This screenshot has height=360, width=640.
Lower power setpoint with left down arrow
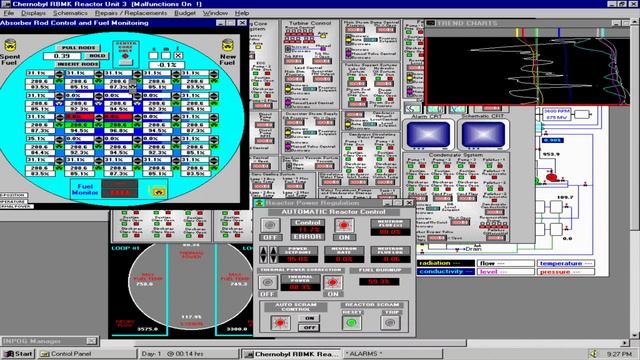coord(264,259)
